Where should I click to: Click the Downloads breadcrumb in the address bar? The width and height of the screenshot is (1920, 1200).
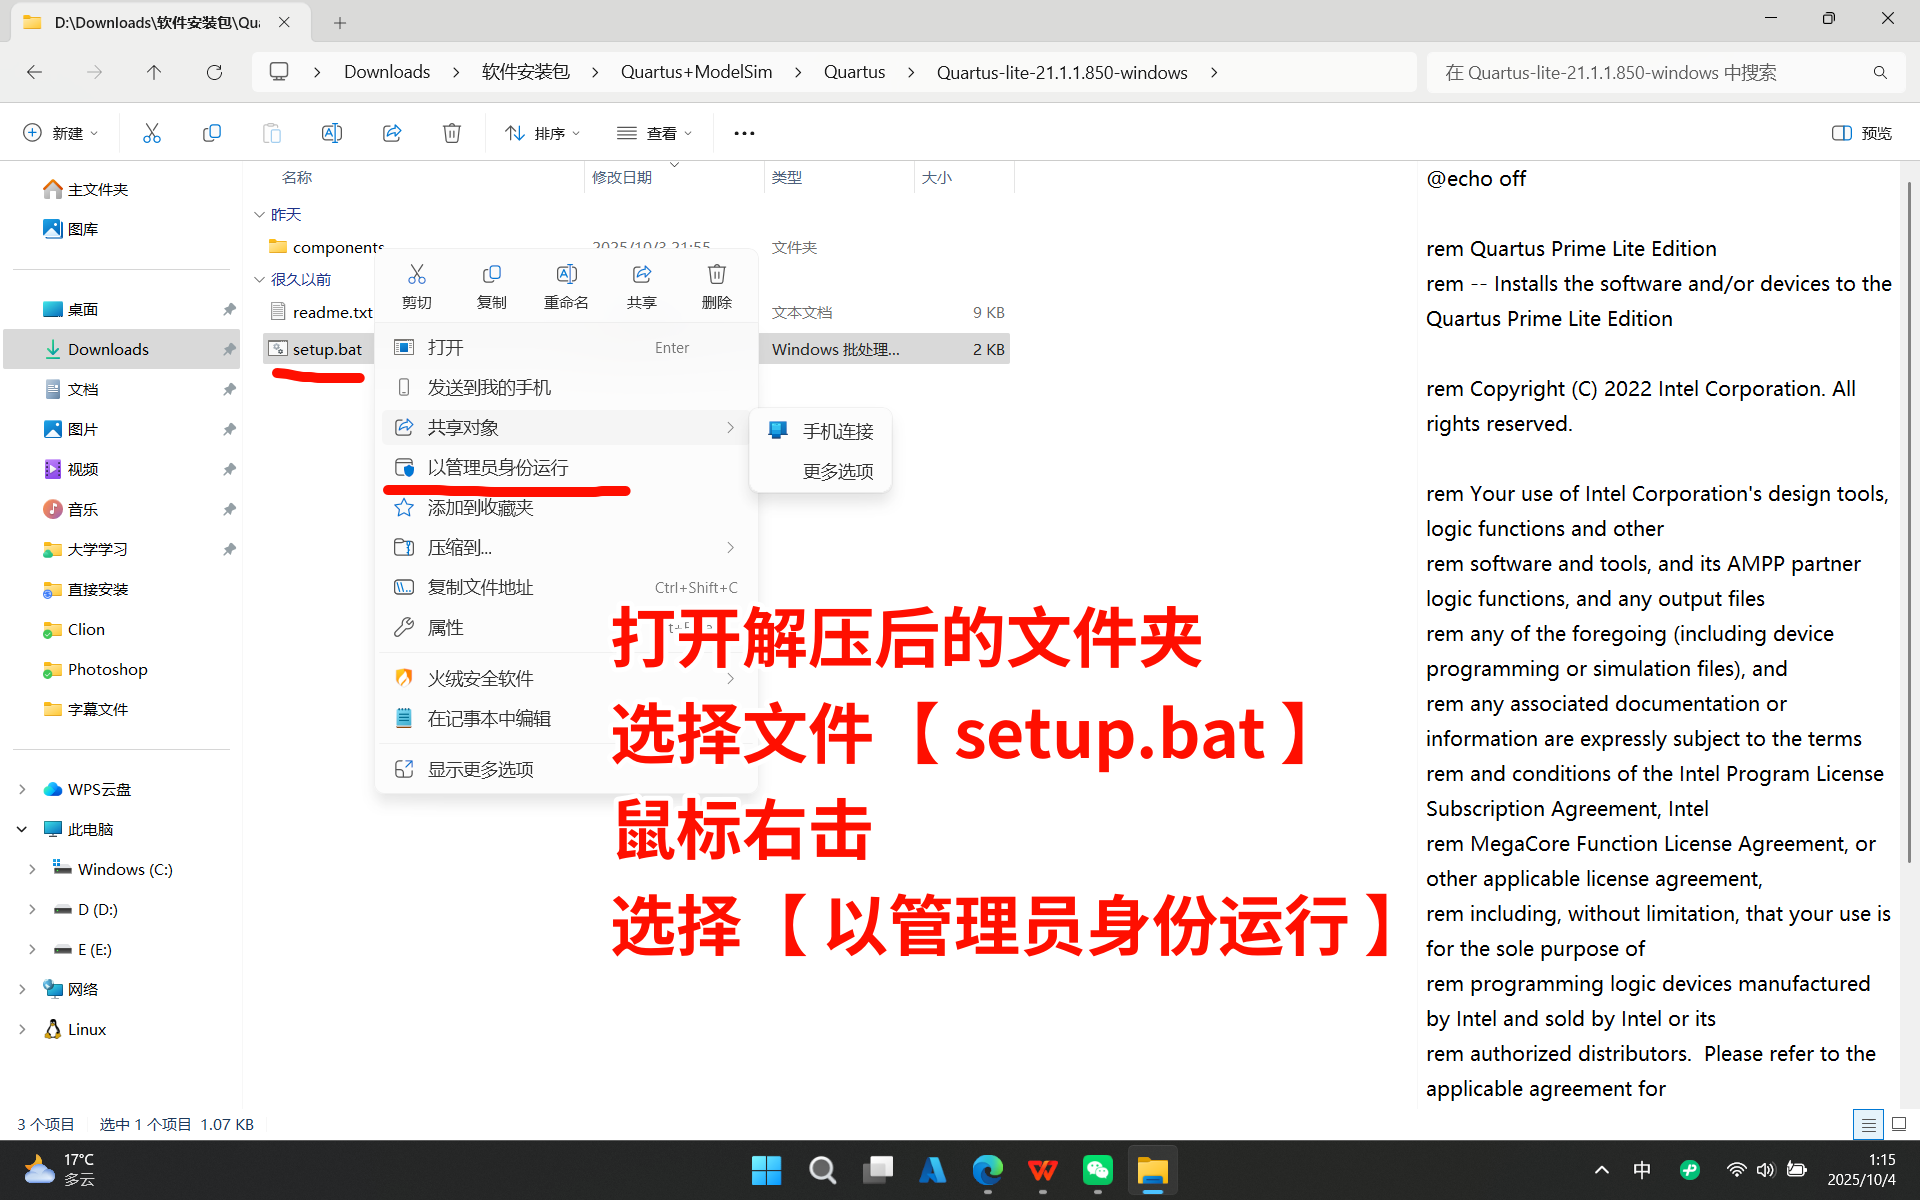click(x=387, y=72)
